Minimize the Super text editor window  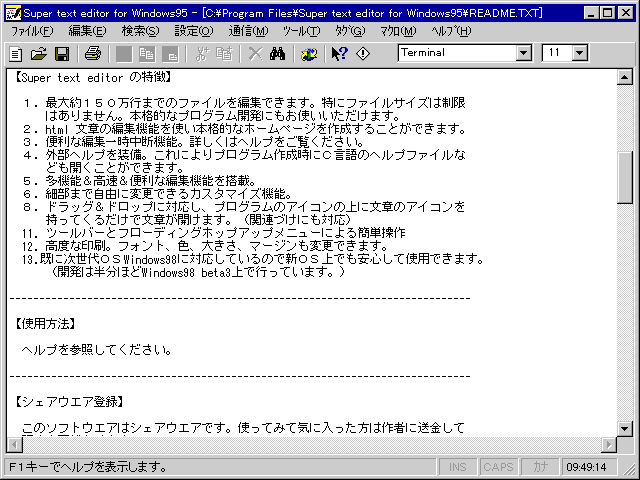coord(591,13)
